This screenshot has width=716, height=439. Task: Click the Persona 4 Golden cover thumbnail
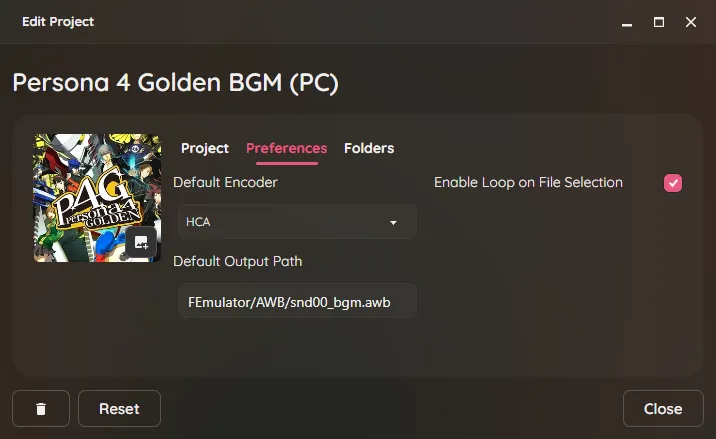(97, 198)
